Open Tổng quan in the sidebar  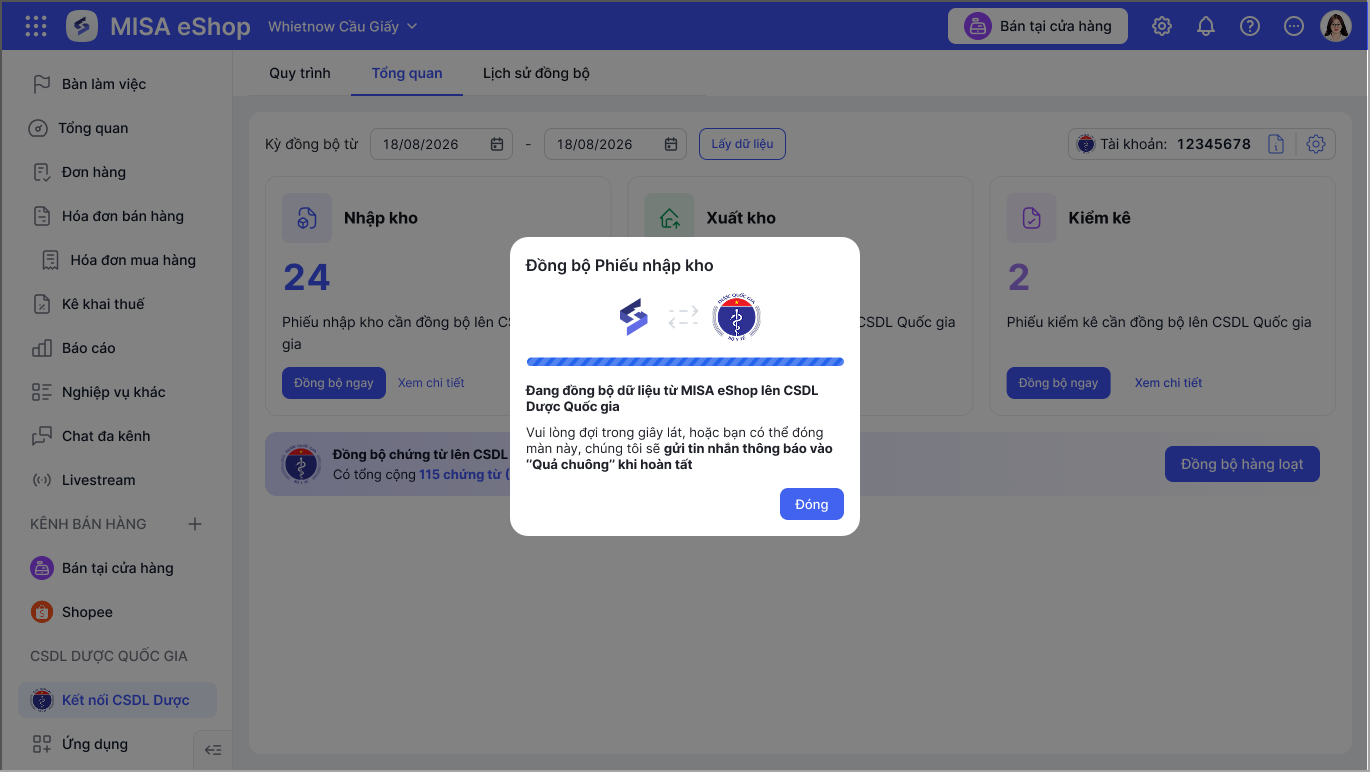pyautogui.click(x=117, y=128)
